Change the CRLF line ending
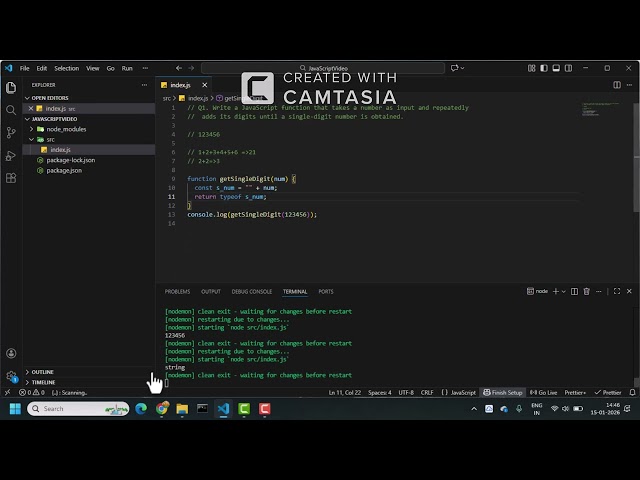Screen dimensions: 640x480 click(427, 392)
